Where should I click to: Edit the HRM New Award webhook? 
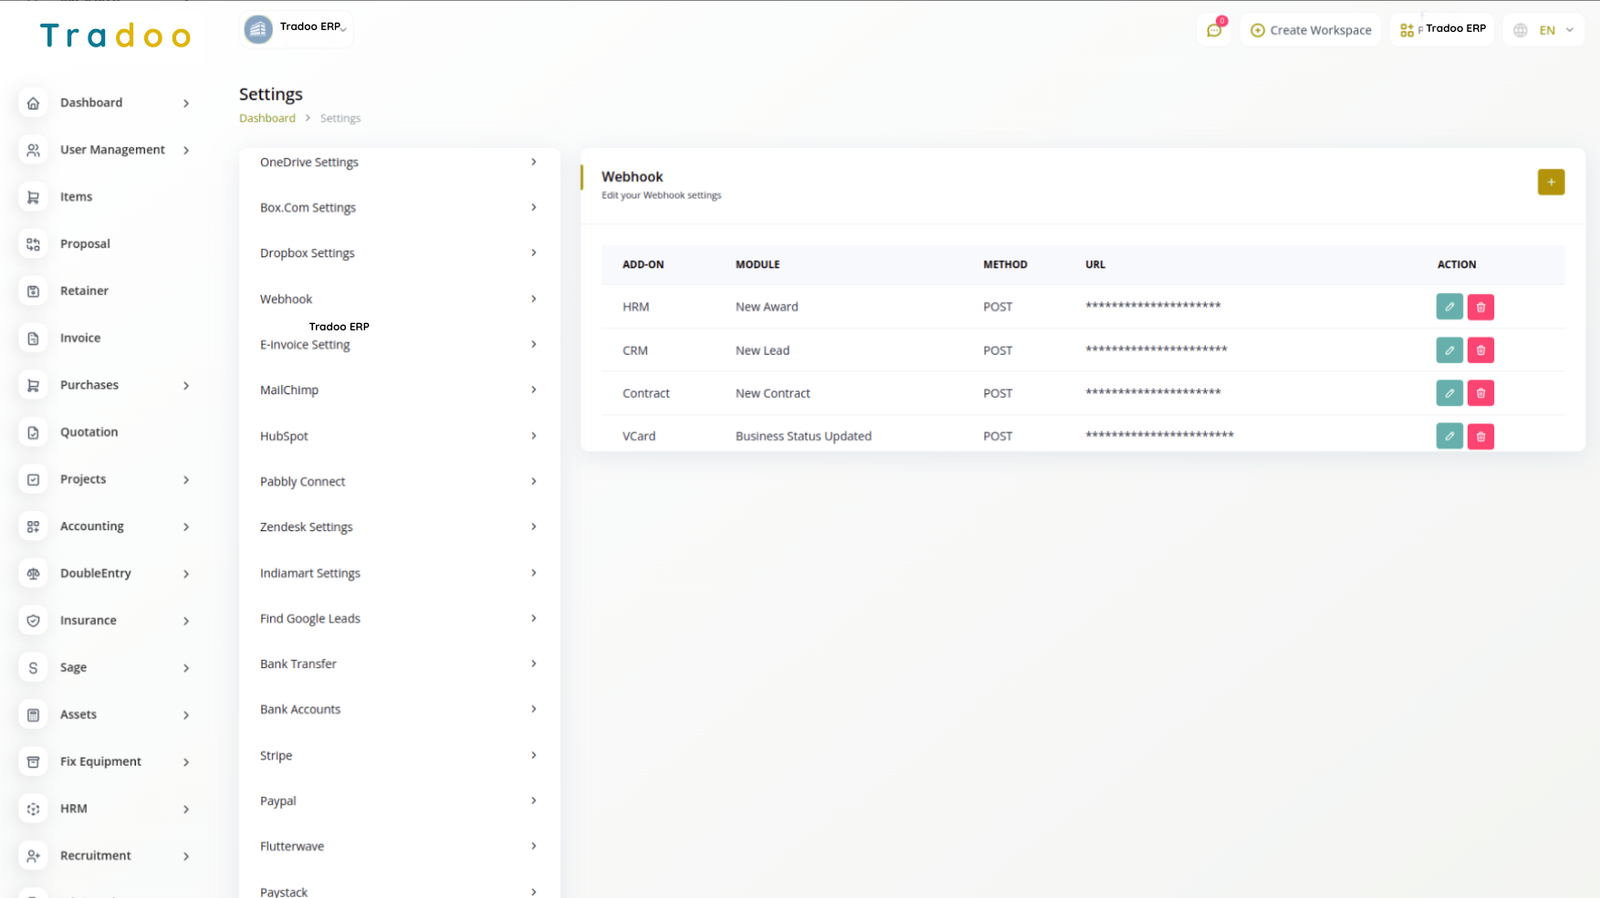1449,307
